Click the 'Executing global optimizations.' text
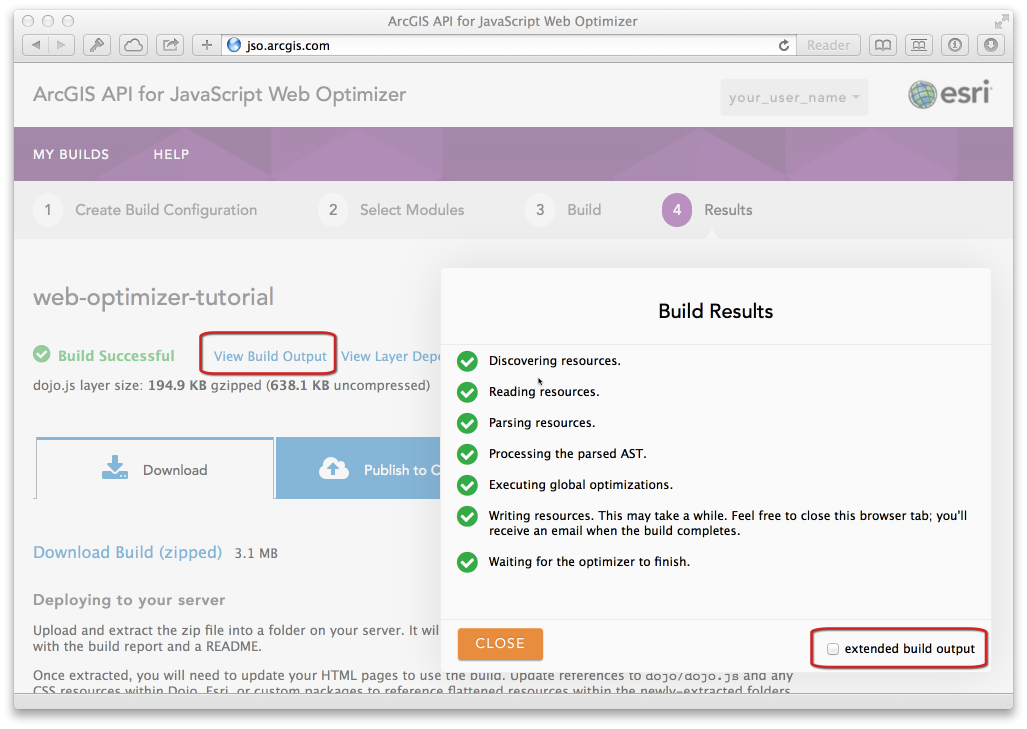The height and width of the screenshot is (729, 1027). [581, 485]
